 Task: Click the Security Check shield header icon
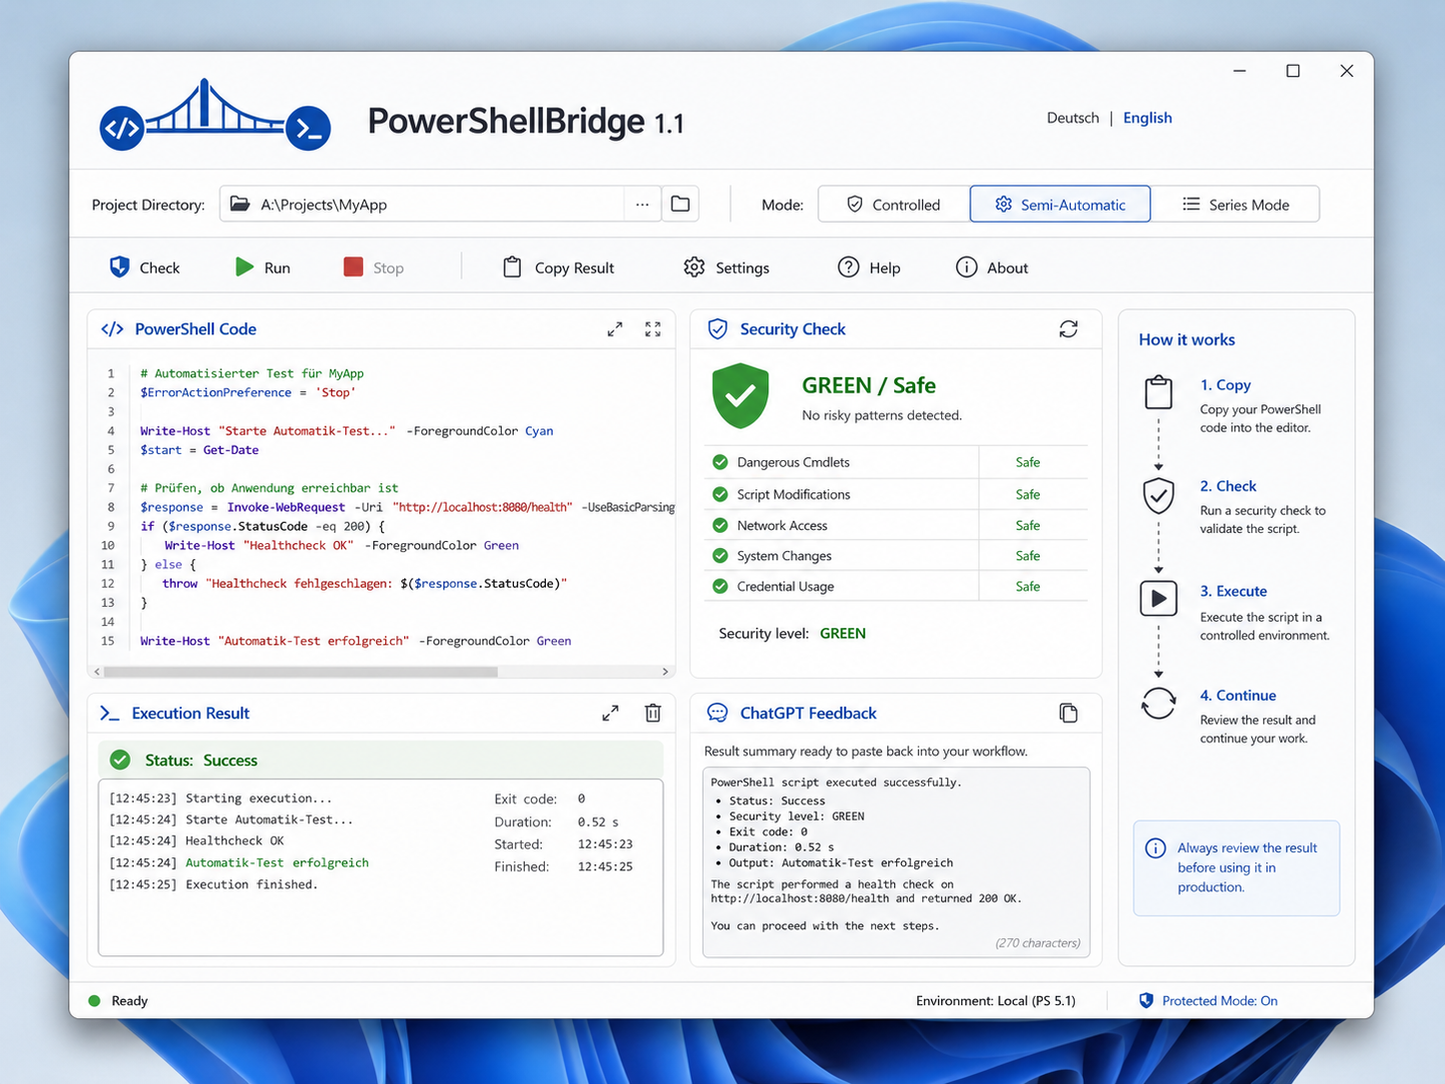(x=718, y=329)
